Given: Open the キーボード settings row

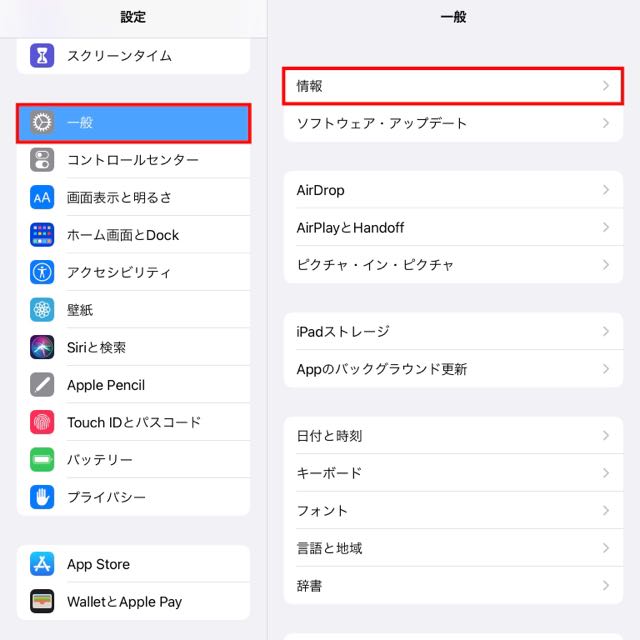Looking at the screenshot, I should [453, 473].
